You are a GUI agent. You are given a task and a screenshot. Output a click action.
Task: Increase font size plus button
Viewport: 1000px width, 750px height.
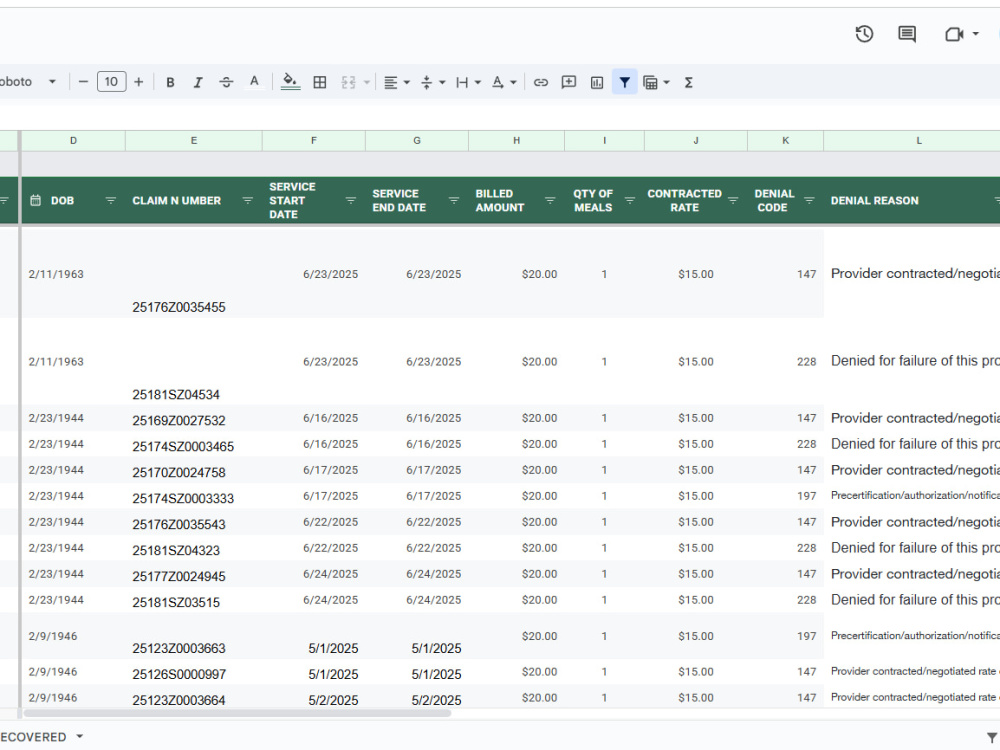click(x=138, y=82)
